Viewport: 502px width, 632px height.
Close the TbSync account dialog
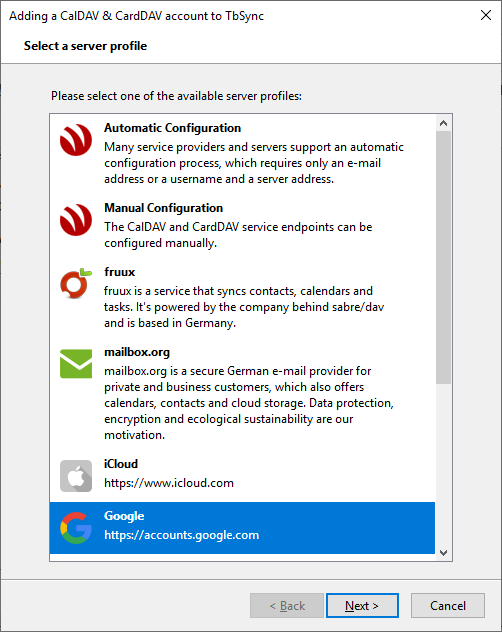486,15
